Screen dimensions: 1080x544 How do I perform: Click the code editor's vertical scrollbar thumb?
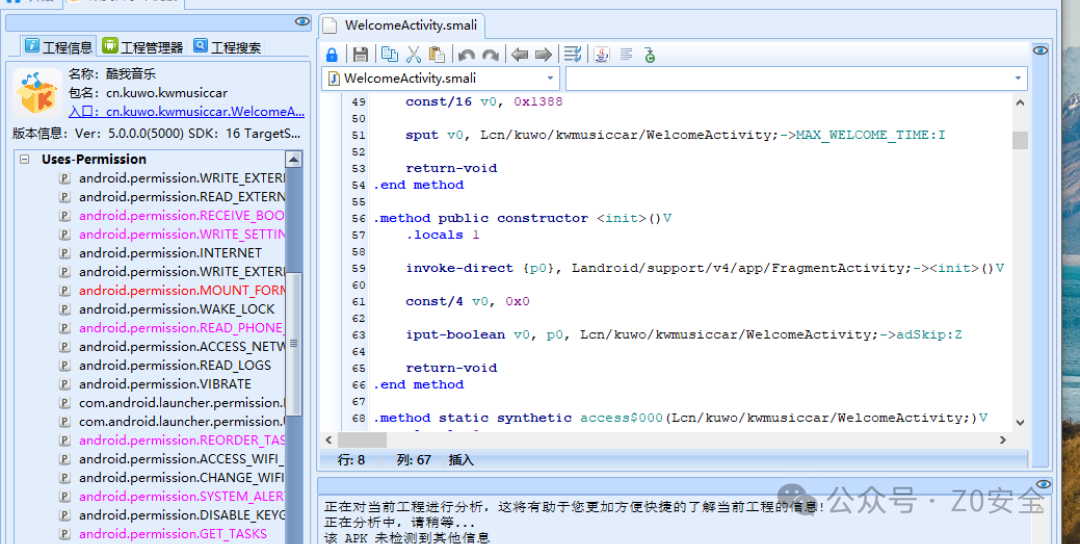pyautogui.click(x=1020, y=140)
